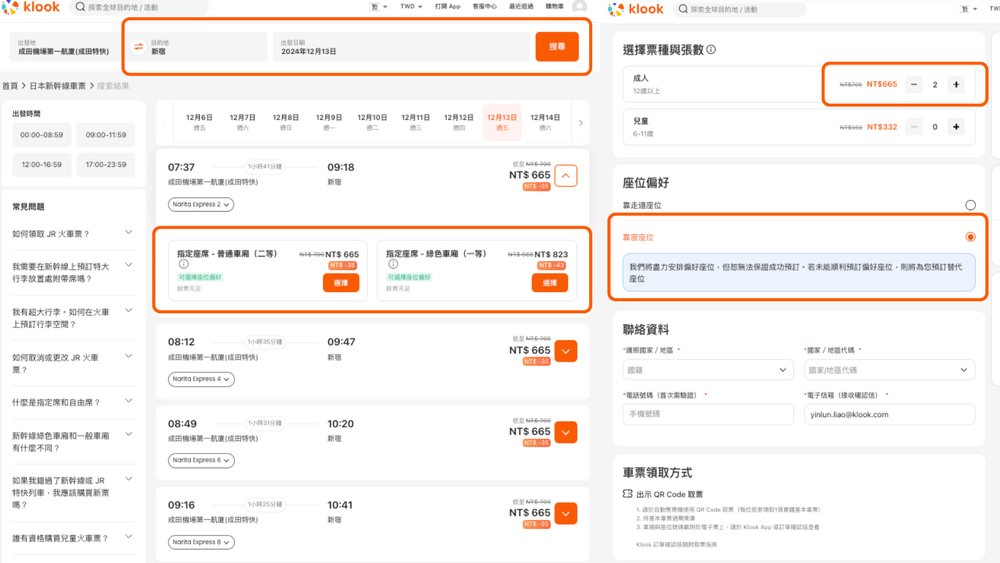
Task: Click info icon for 指定座席 普通車廂（二等）
Action: pyautogui.click(x=184, y=264)
